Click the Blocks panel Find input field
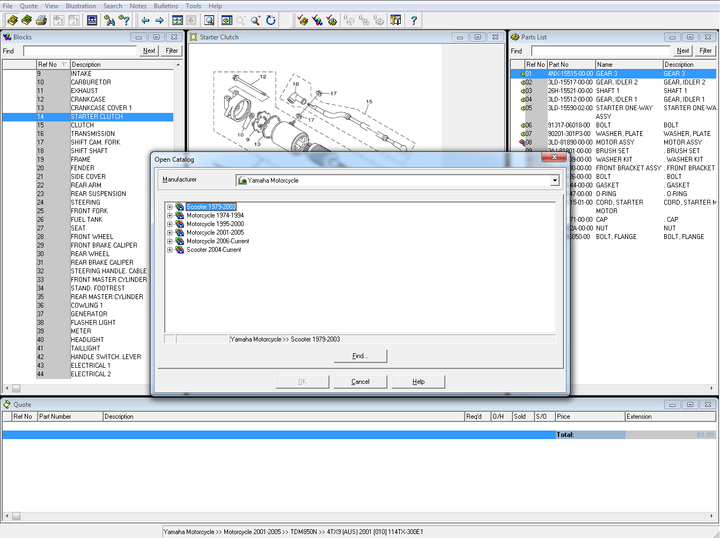 click(80, 51)
